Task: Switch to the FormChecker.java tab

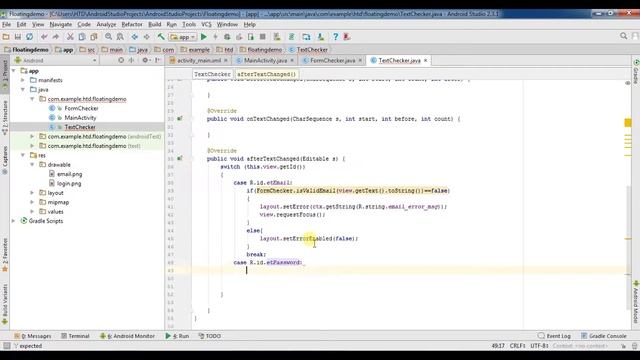Action: pyautogui.click(x=332, y=60)
